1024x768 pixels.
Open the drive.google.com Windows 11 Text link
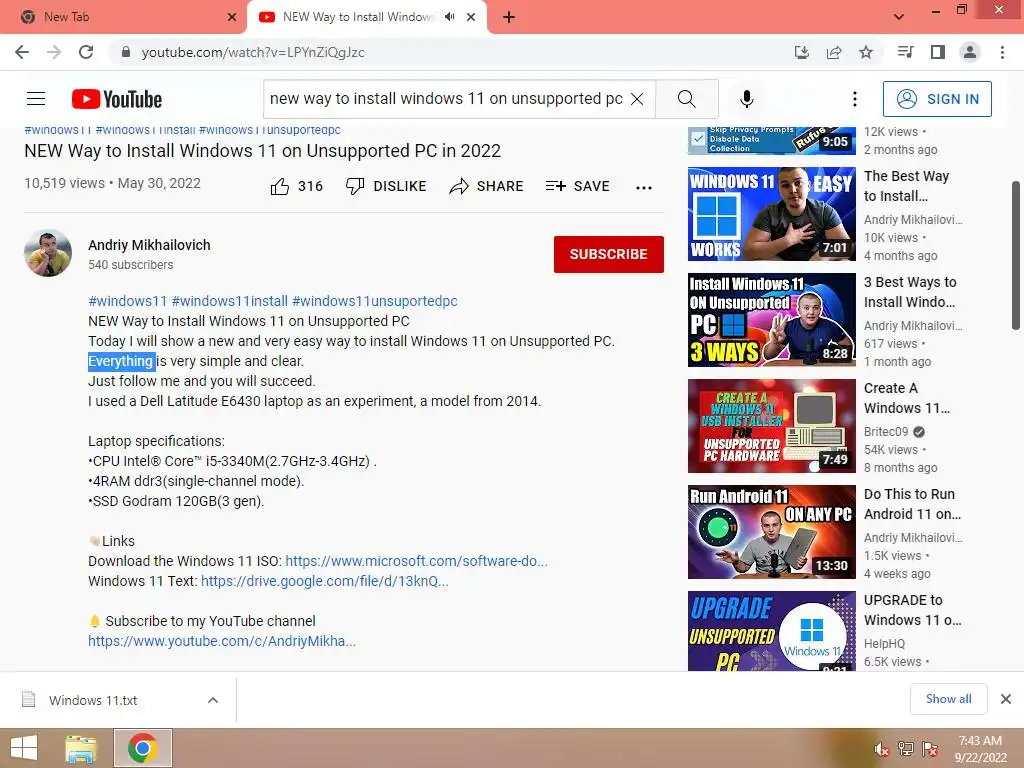click(x=325, y=581)
